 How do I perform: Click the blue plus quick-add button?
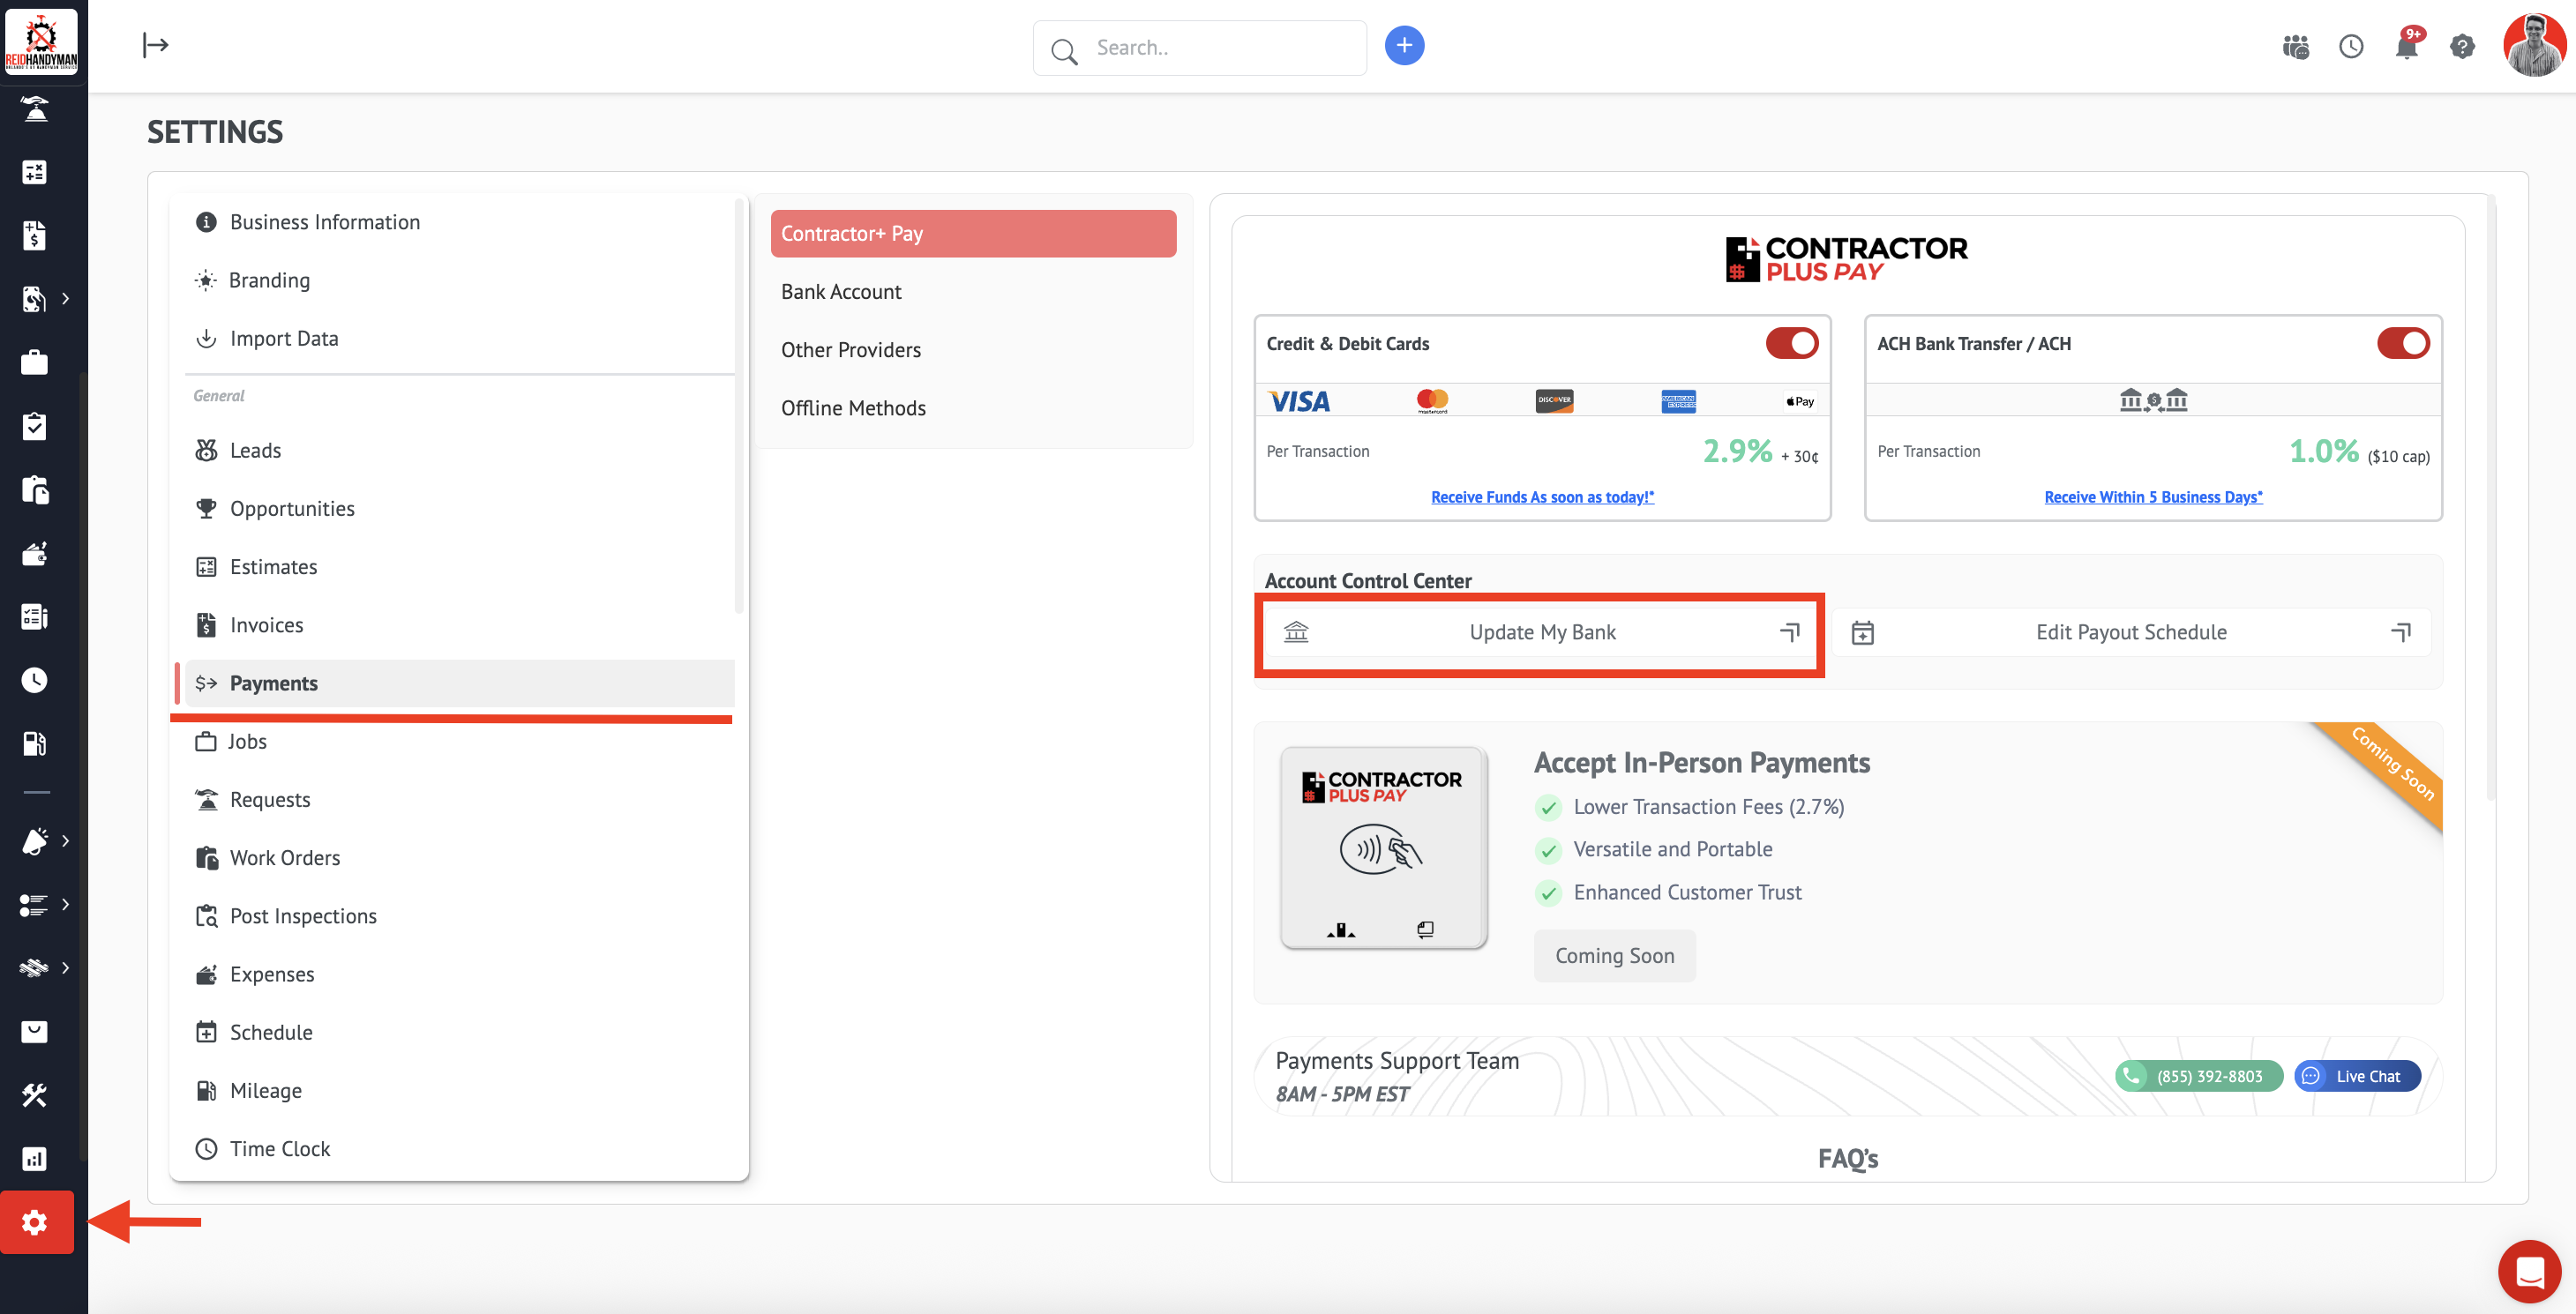coord(1404,46)
